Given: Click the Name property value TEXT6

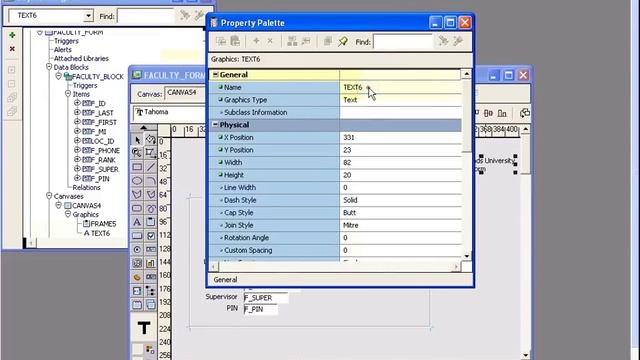Looking at the screenshot, I should [x=400, y=87].
